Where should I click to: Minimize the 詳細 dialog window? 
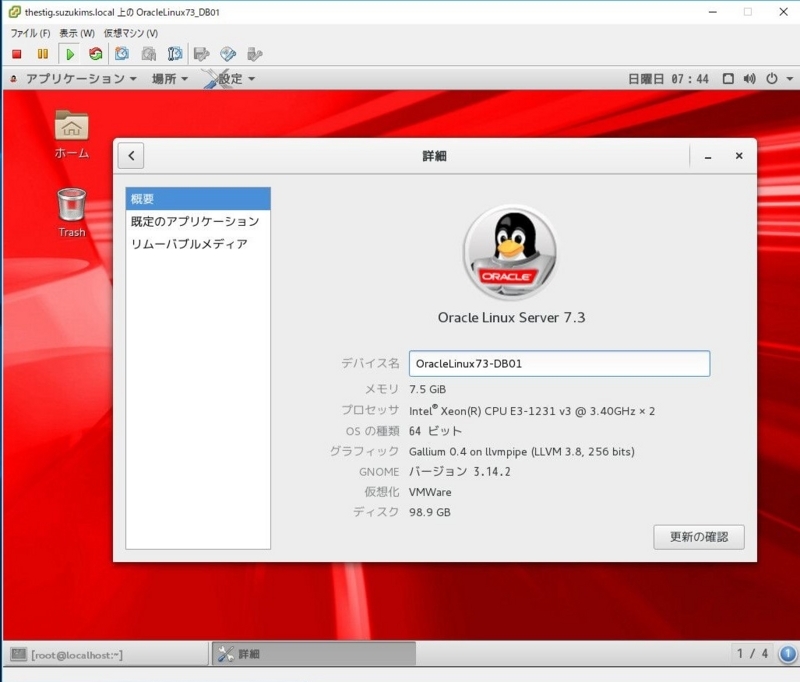pos(708,156)
